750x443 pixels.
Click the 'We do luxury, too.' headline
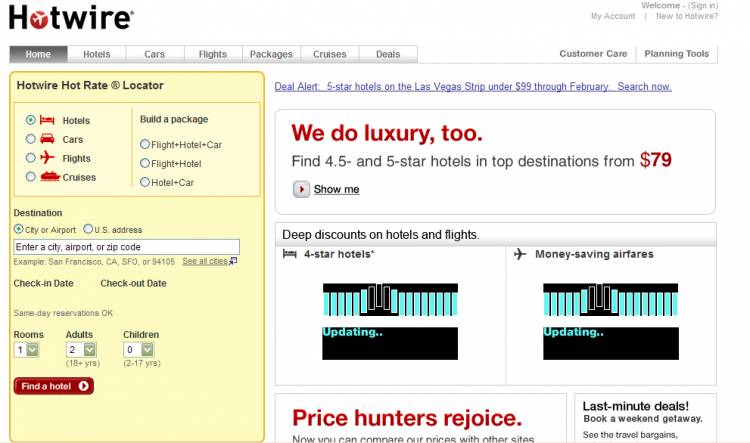(x=387, y=133)
